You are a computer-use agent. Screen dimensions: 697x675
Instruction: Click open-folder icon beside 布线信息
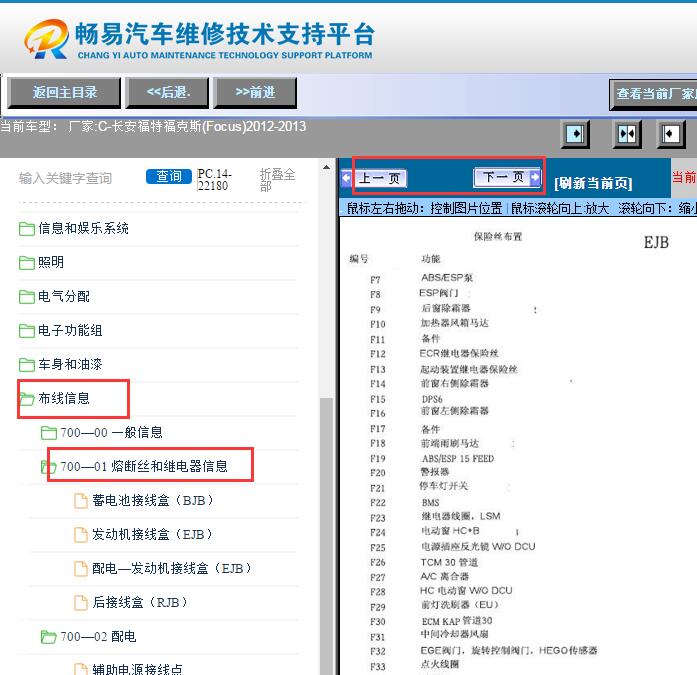click(x=27, y=399)
